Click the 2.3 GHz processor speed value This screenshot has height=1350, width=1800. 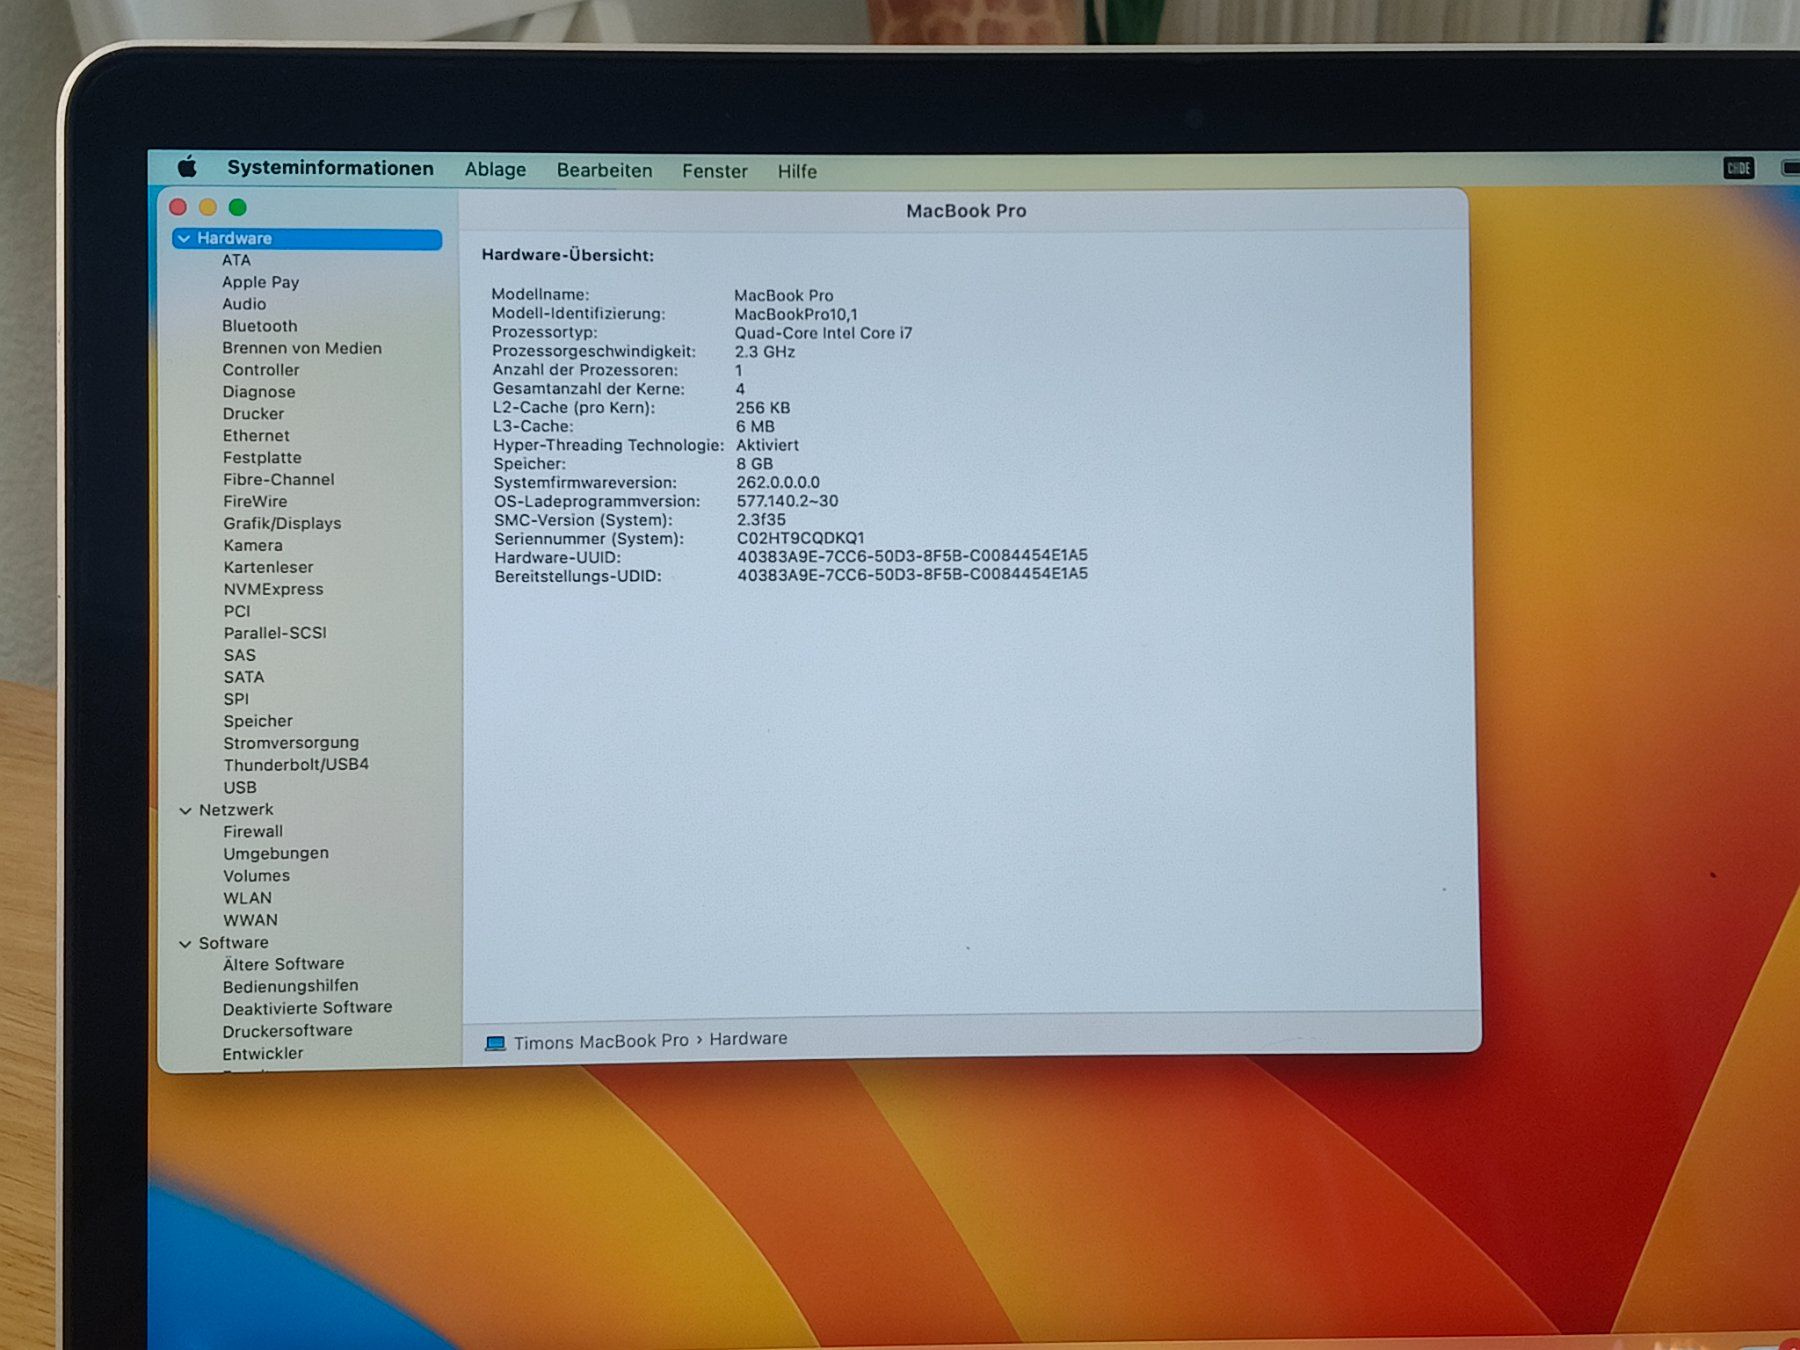click(x=765, y=352)
